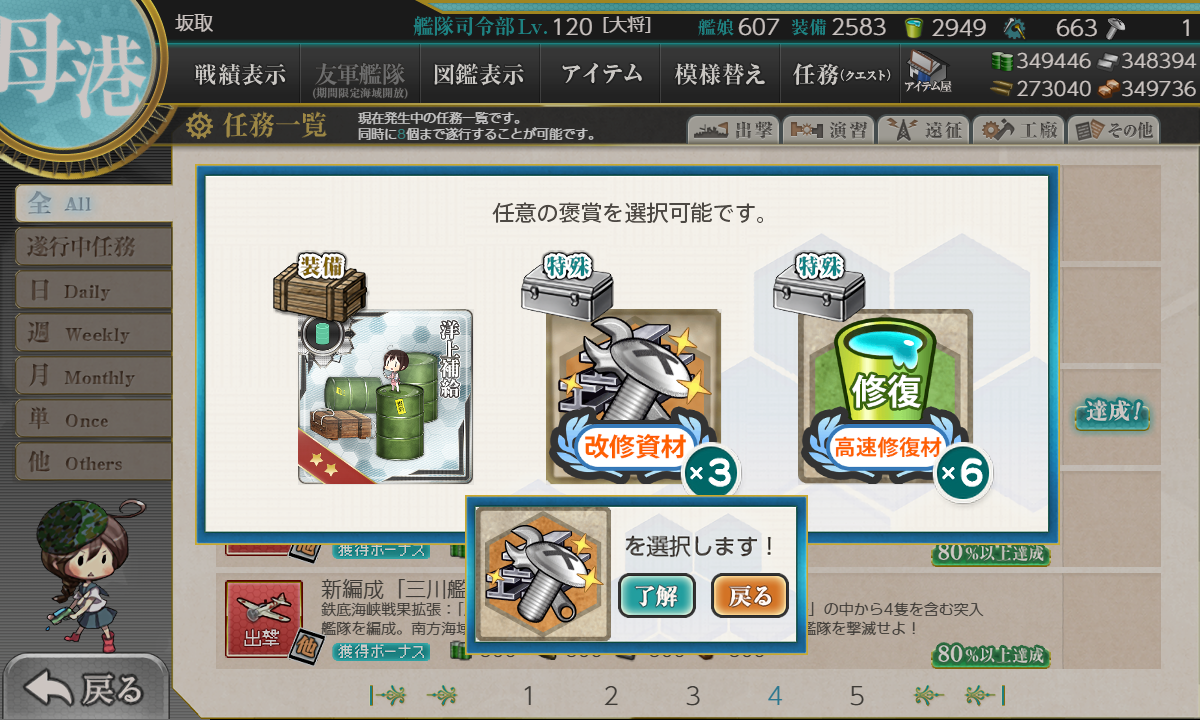Show 遂行中任務 in-progress quests
Screen dimensions: 1200x720
pyautogui.click(x=93, y=247)
